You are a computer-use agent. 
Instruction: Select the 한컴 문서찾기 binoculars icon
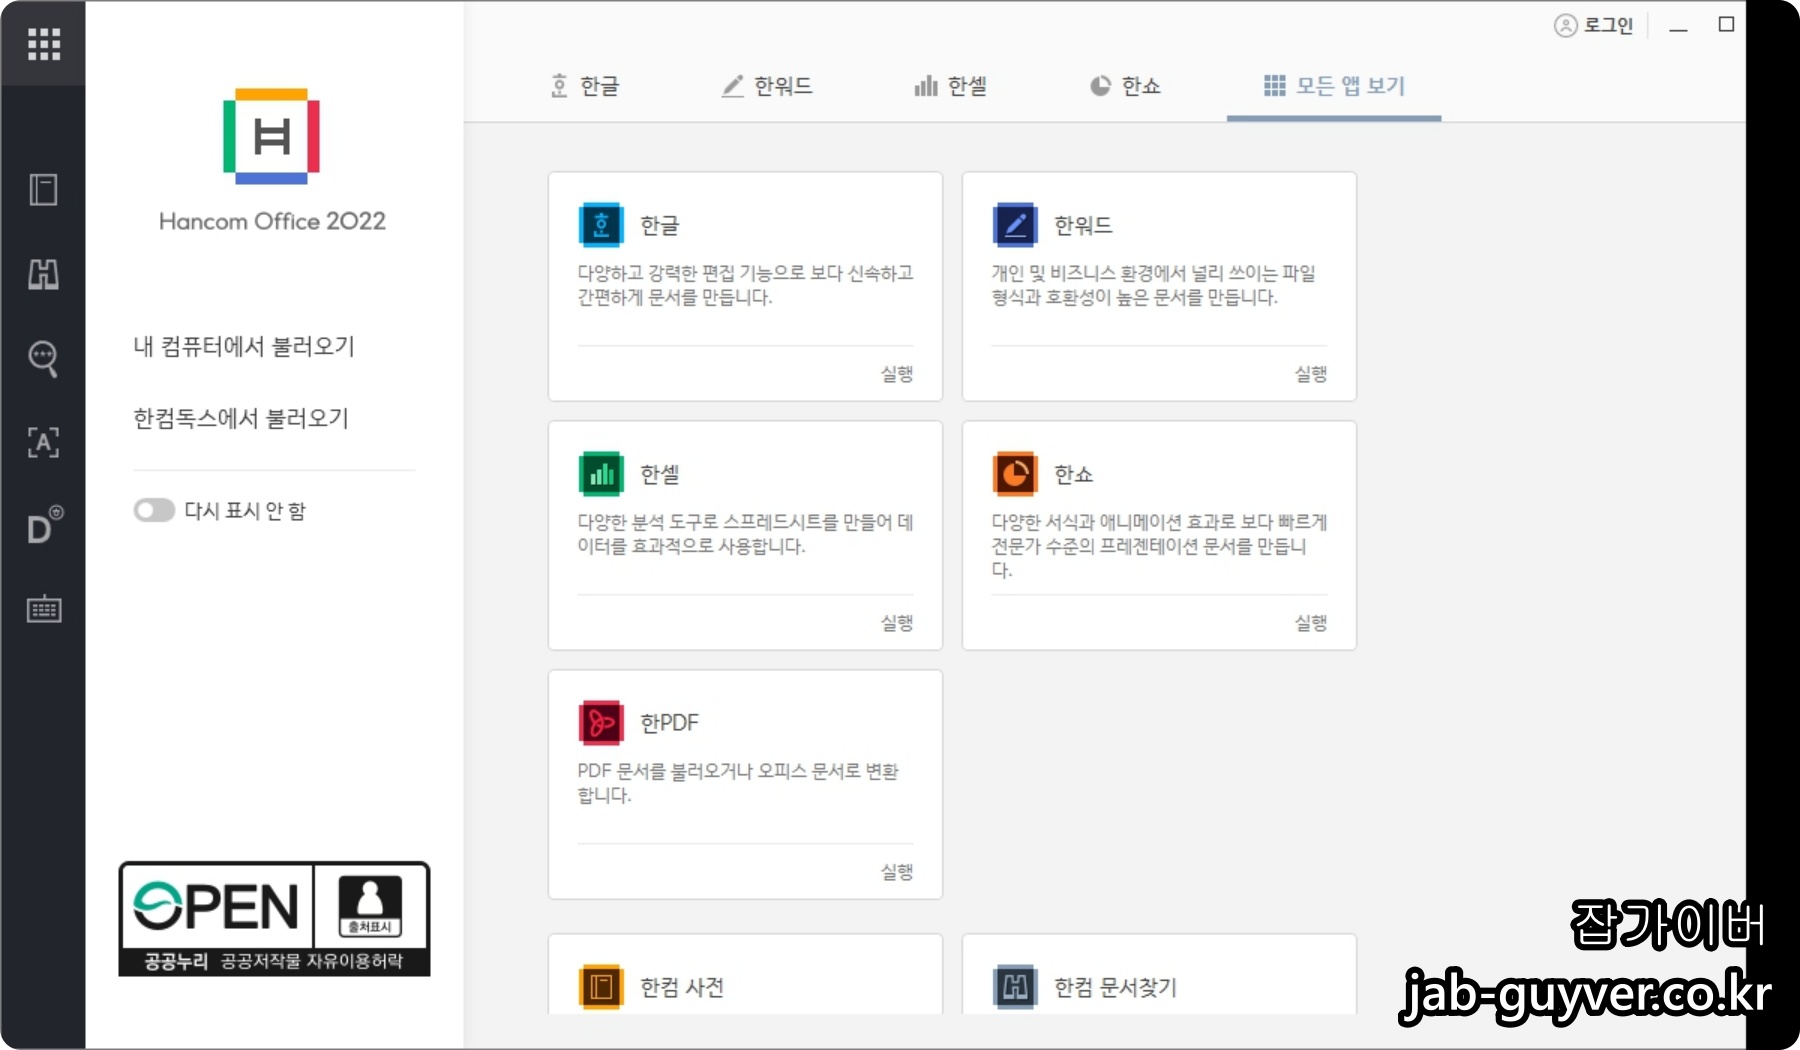click(1014, 986)
